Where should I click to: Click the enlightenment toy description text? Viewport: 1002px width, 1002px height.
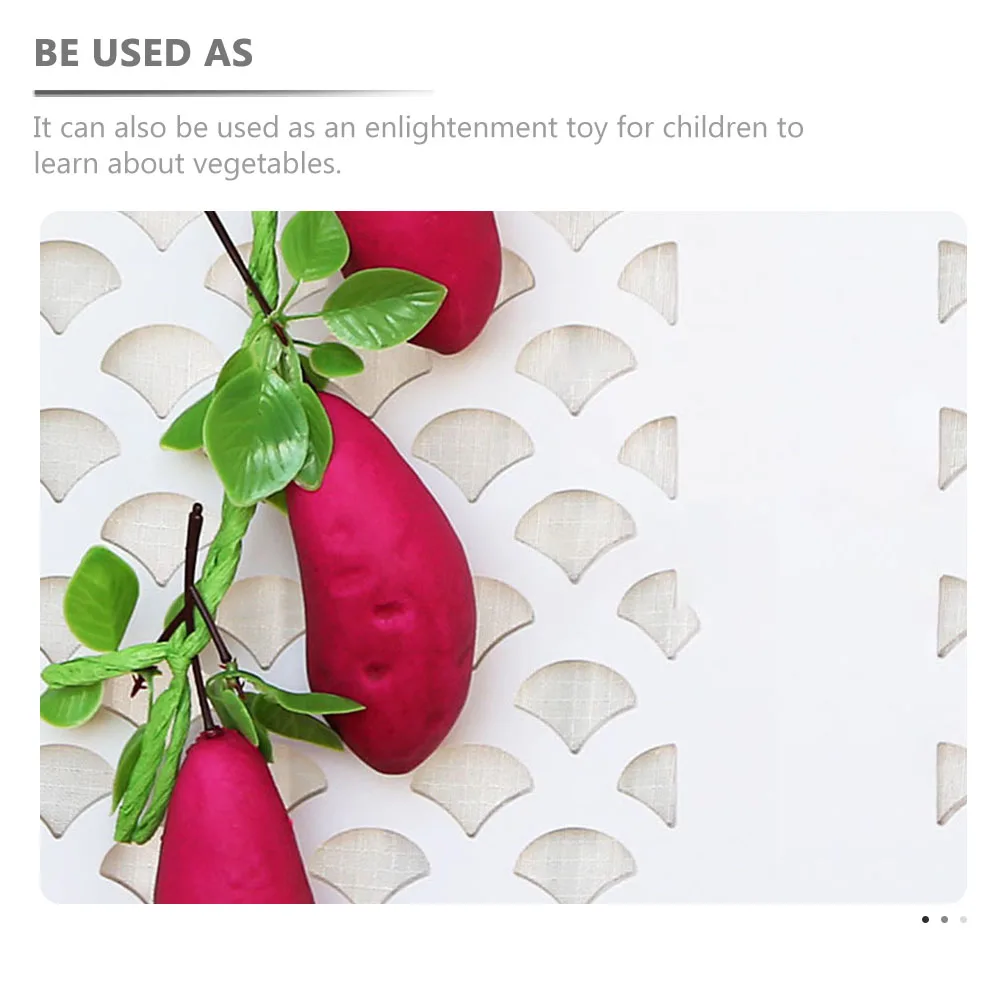419,145
